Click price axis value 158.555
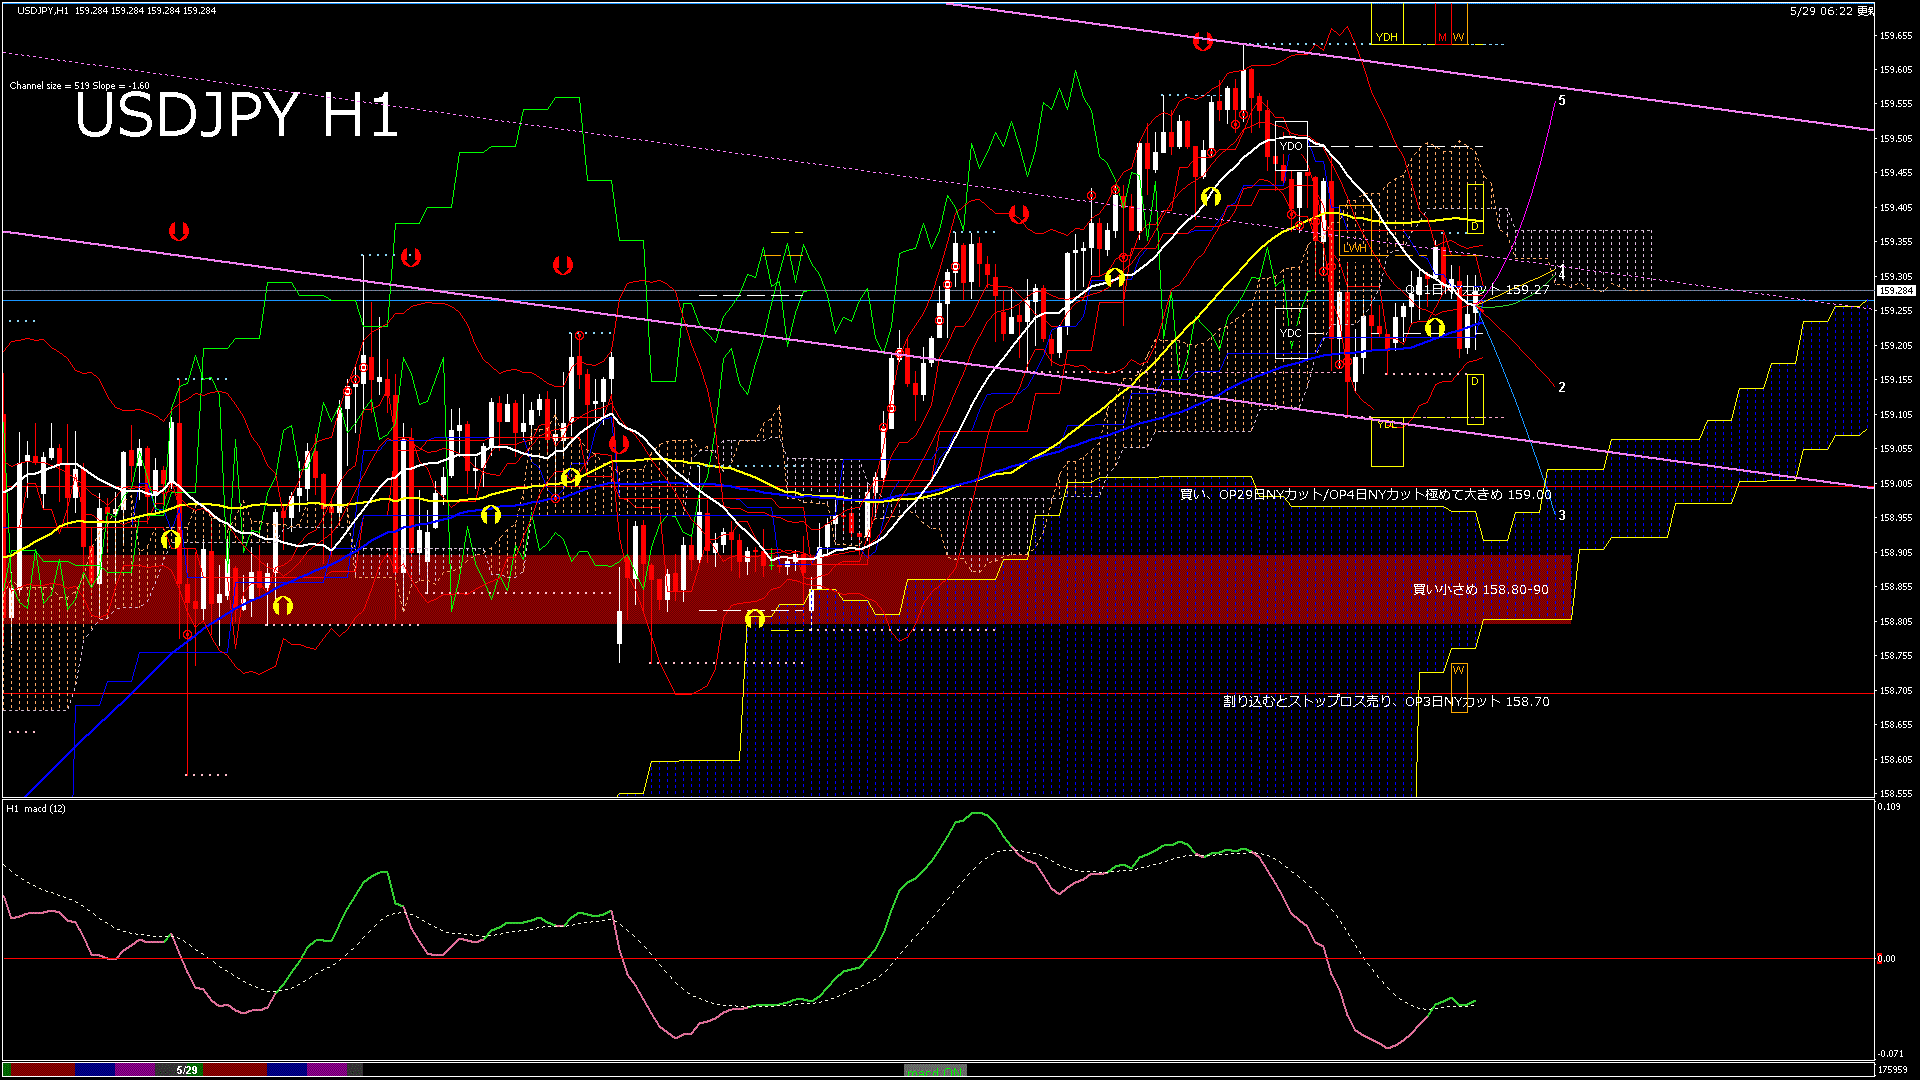Image resolution: width=1920 pixels, height=1080 pixels. point(1896,793)
